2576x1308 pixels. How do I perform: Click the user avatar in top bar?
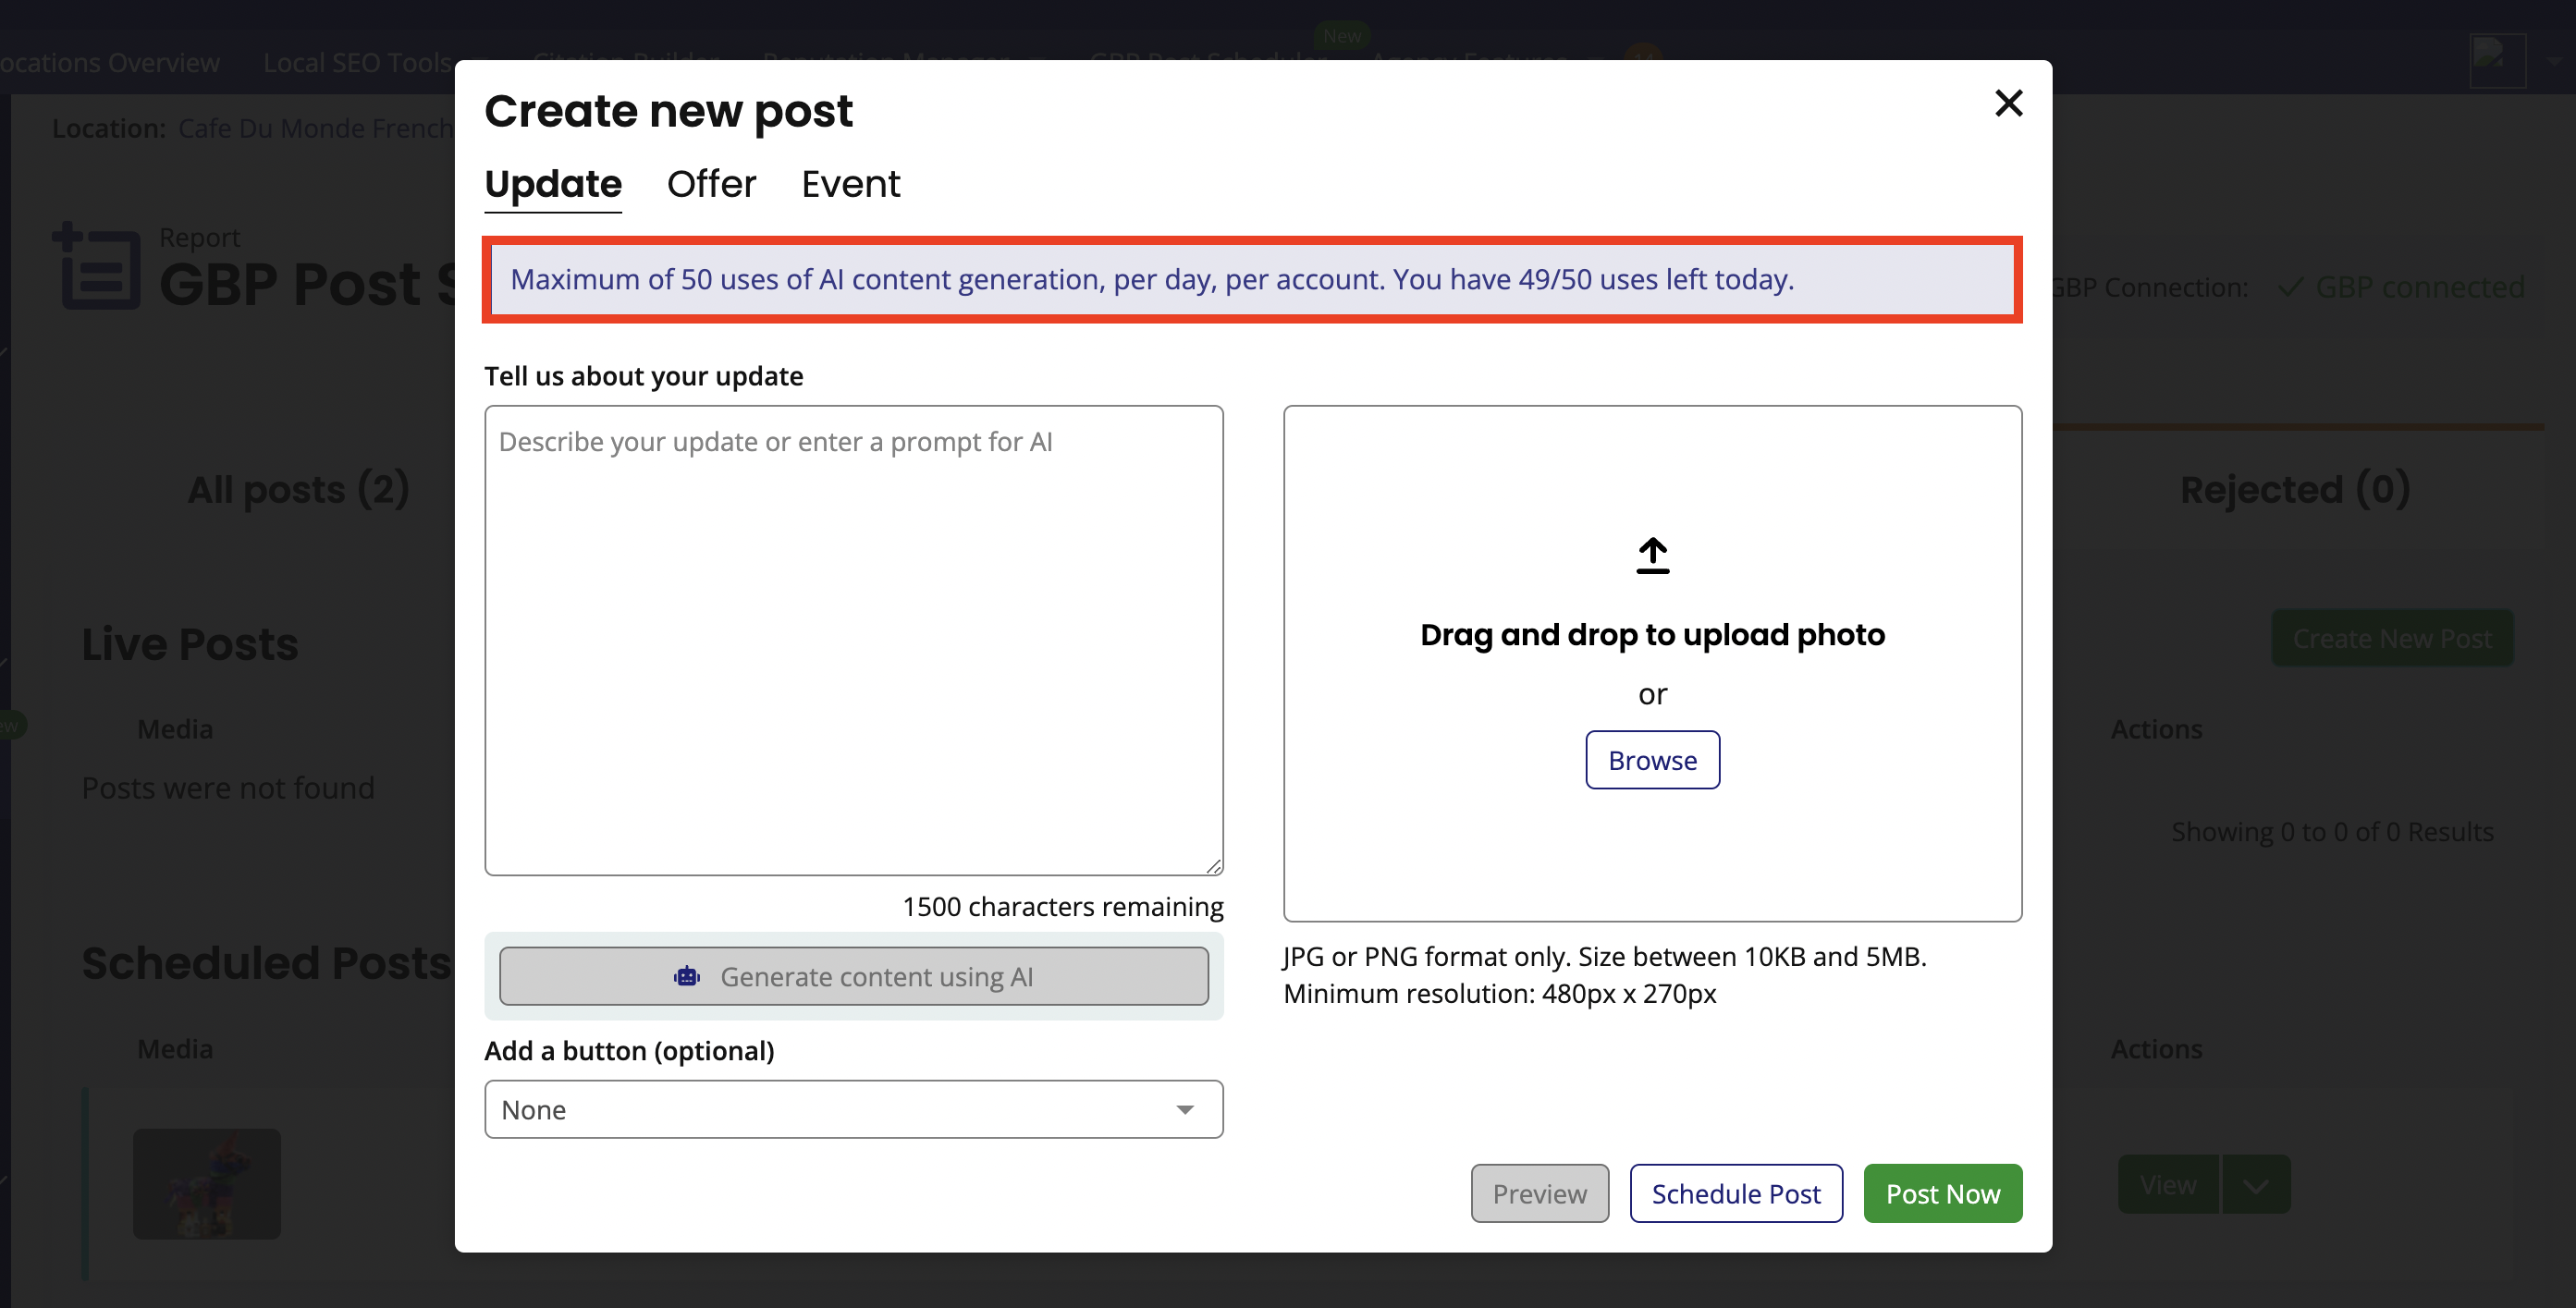[2497, 60]
